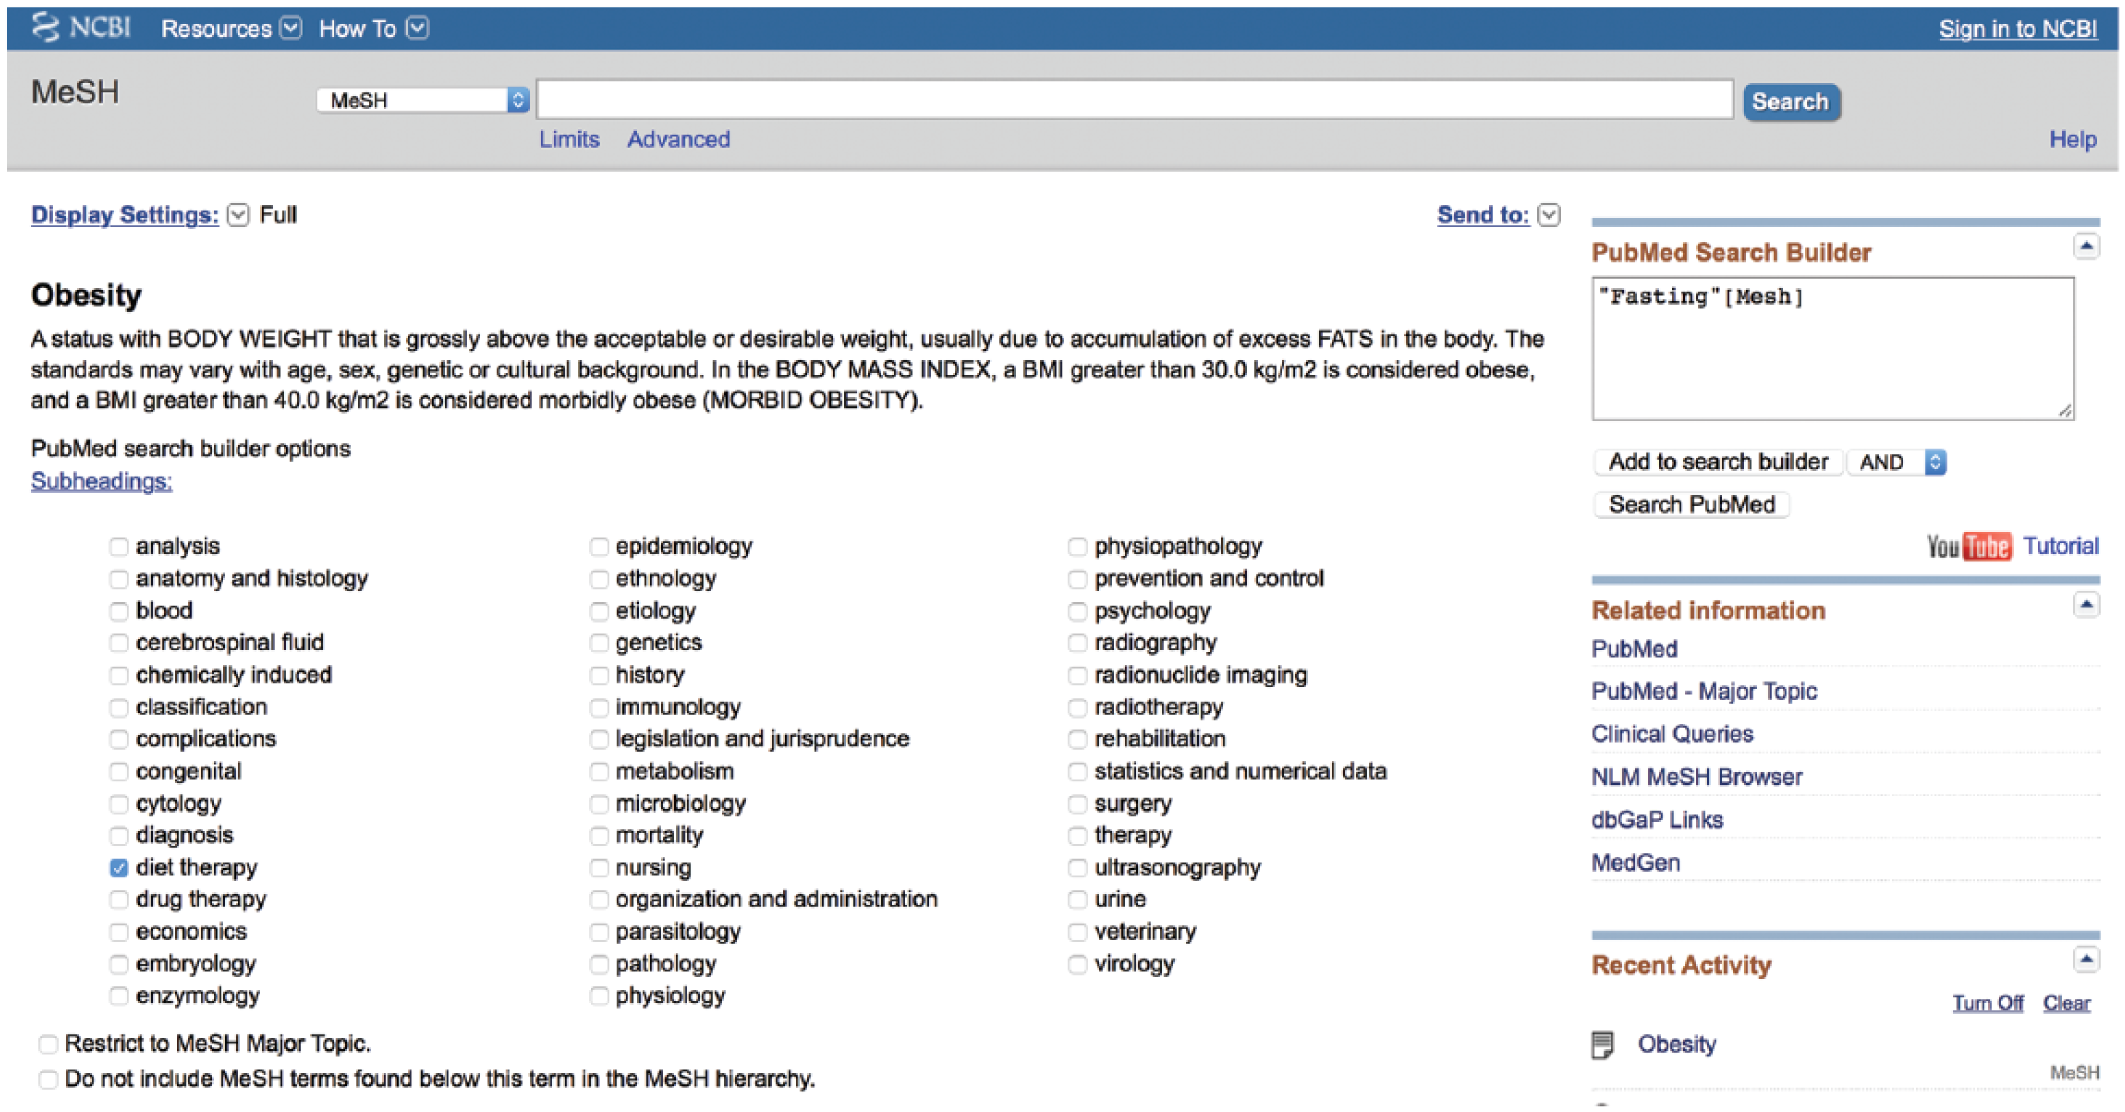Screen dimensions: 2125x1112
Task: Open the YouTube tutorial icon
Action: [x=1968, y=546]
